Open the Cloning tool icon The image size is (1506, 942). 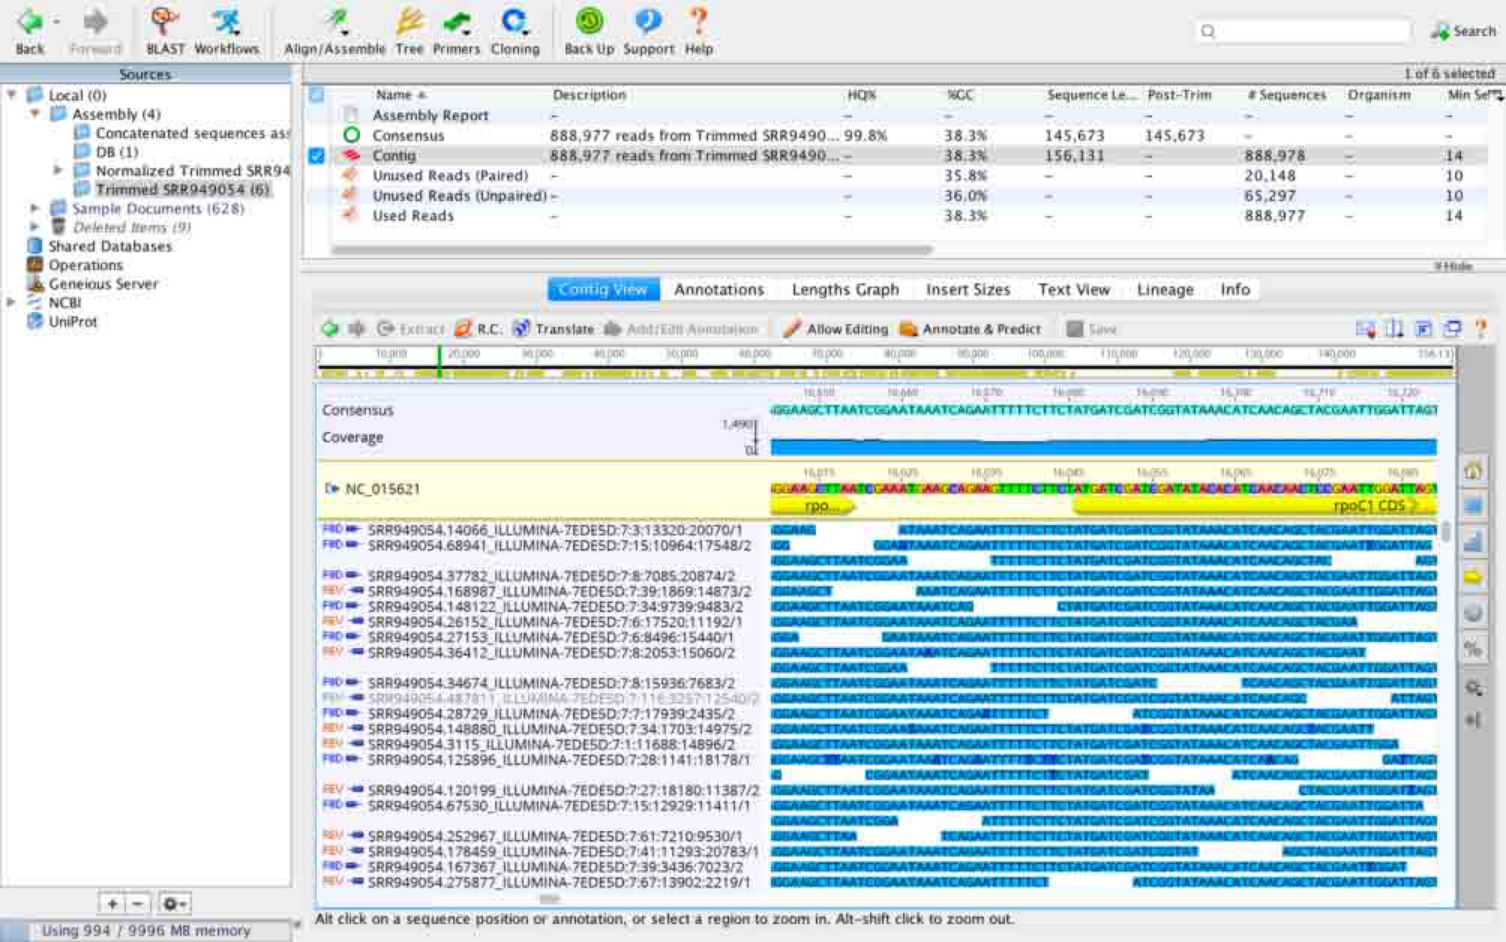coord(514,21)
